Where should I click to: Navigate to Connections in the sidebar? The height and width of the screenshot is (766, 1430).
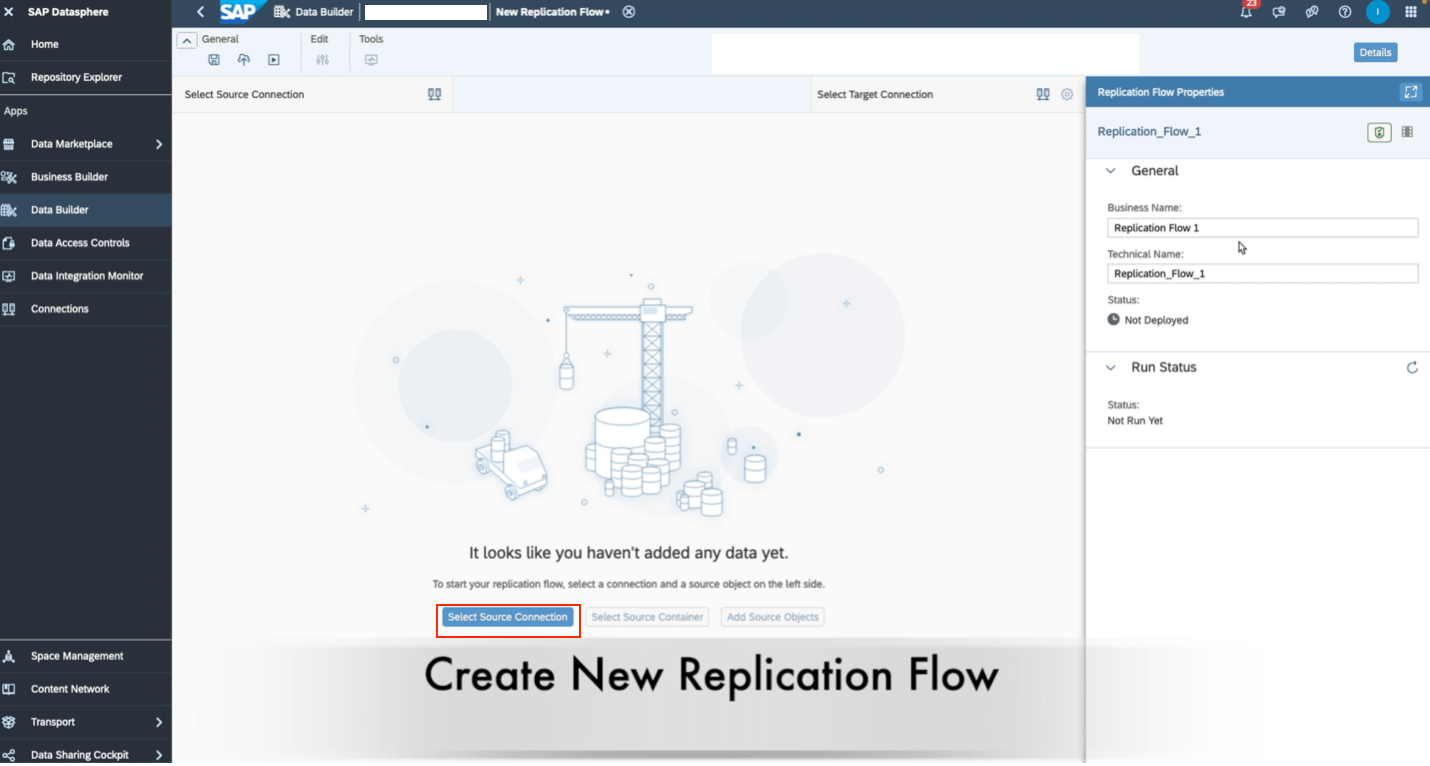click(60, 308)
